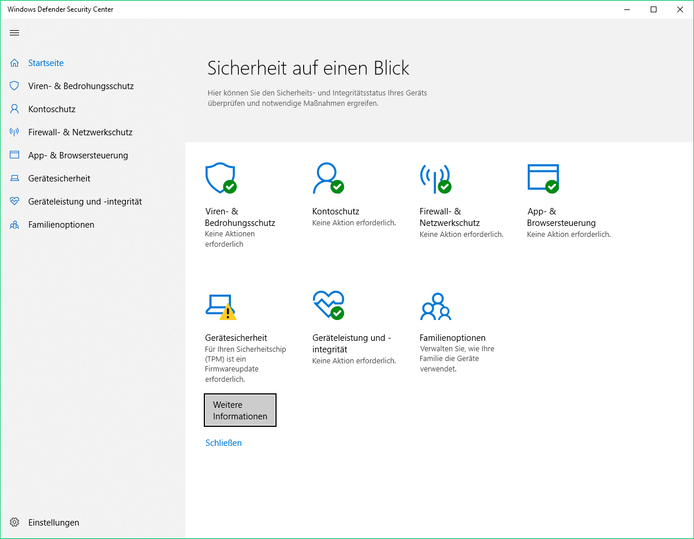Go to Startseite in the sidebar
694x539 pixels.
(x=45, y=63)
